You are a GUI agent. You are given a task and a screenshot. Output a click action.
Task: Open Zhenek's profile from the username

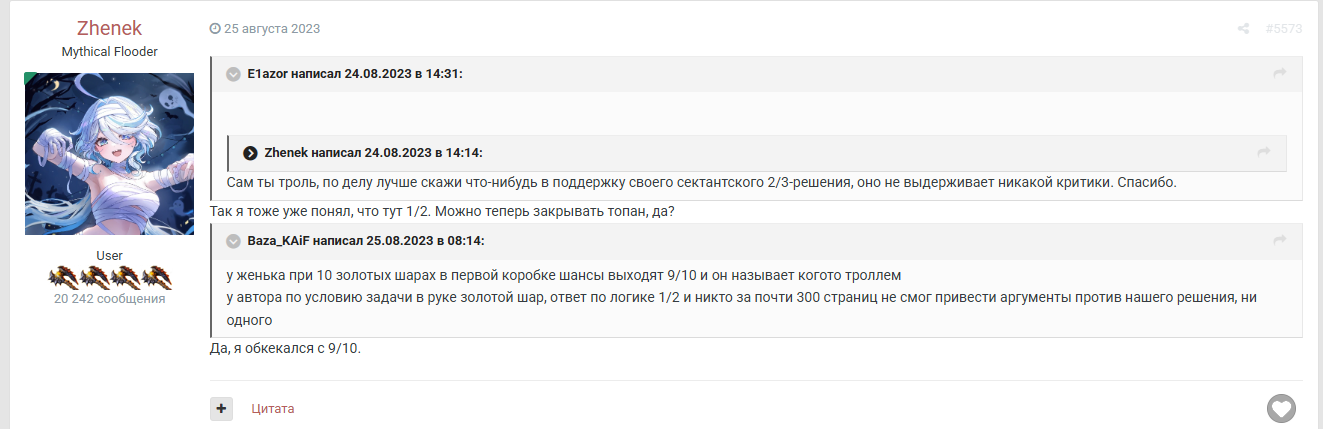(x=110, y=28)
